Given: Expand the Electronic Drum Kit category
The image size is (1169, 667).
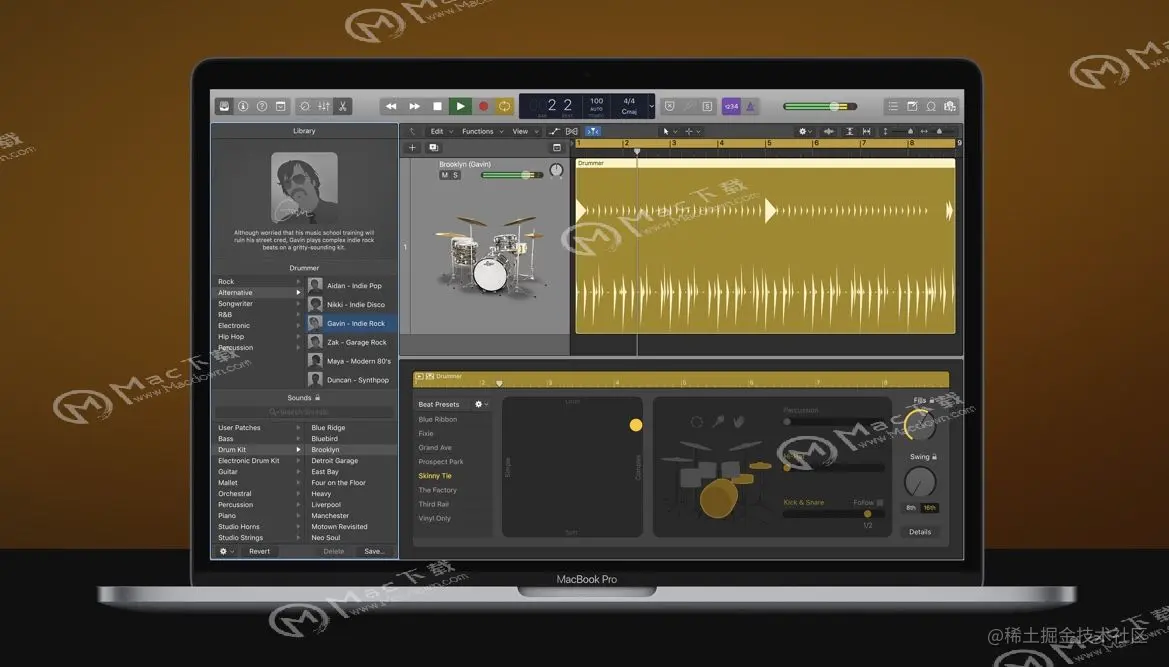Looking at the screenshot, I should (x=298, y=461).
